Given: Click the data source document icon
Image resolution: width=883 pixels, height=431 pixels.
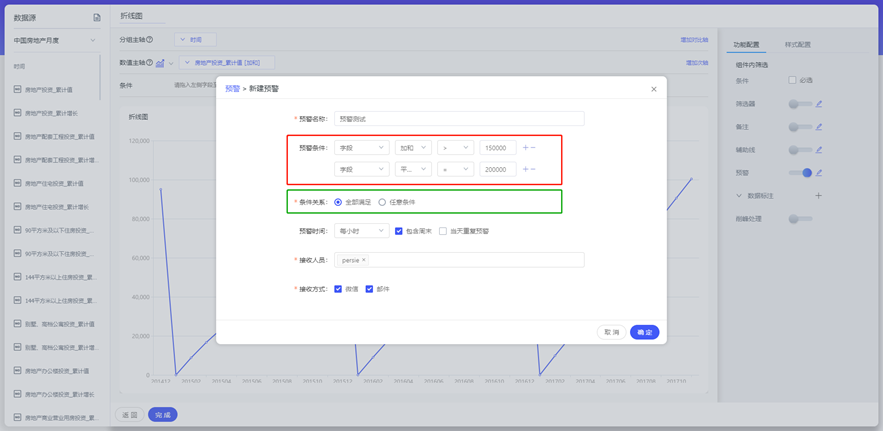Looking at the screenshot, I should pos(97,17).
